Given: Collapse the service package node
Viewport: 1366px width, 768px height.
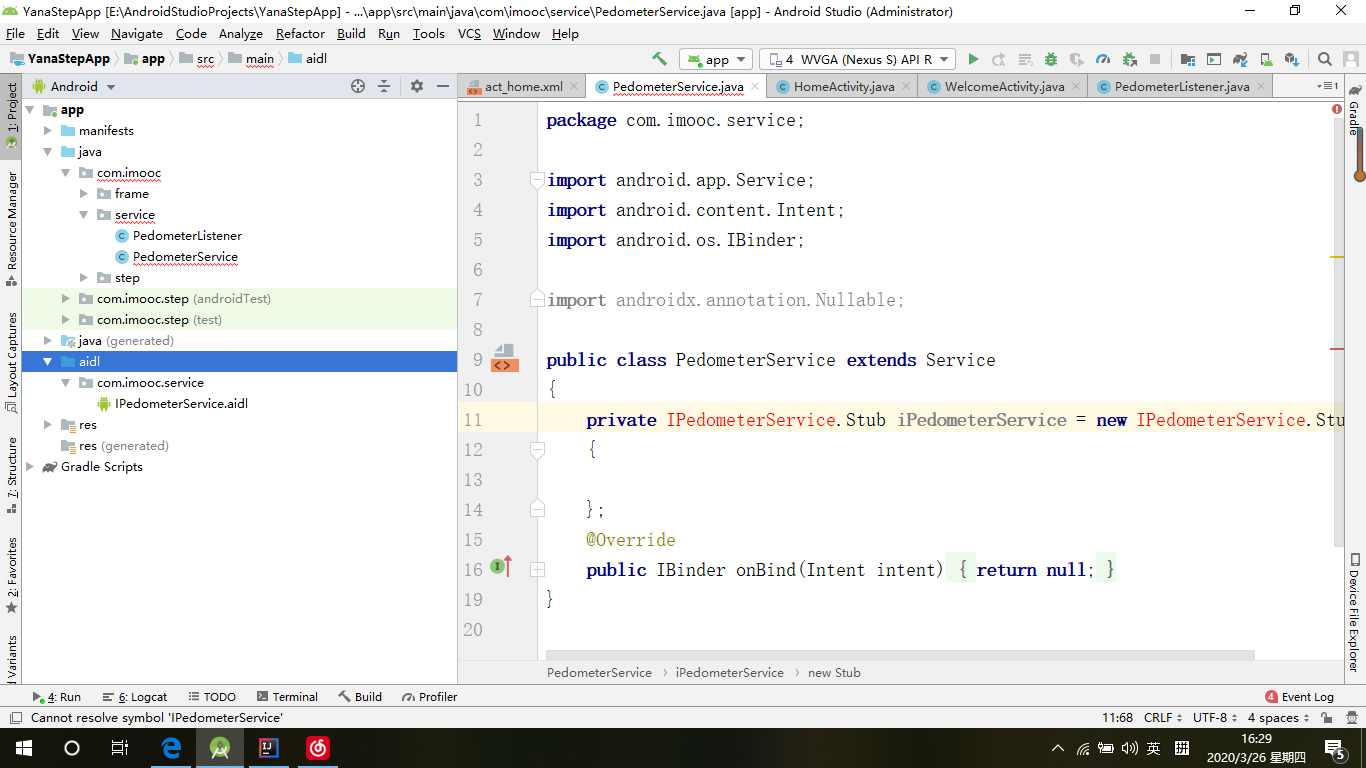Looking at the screenshot, I should (84, 215).
